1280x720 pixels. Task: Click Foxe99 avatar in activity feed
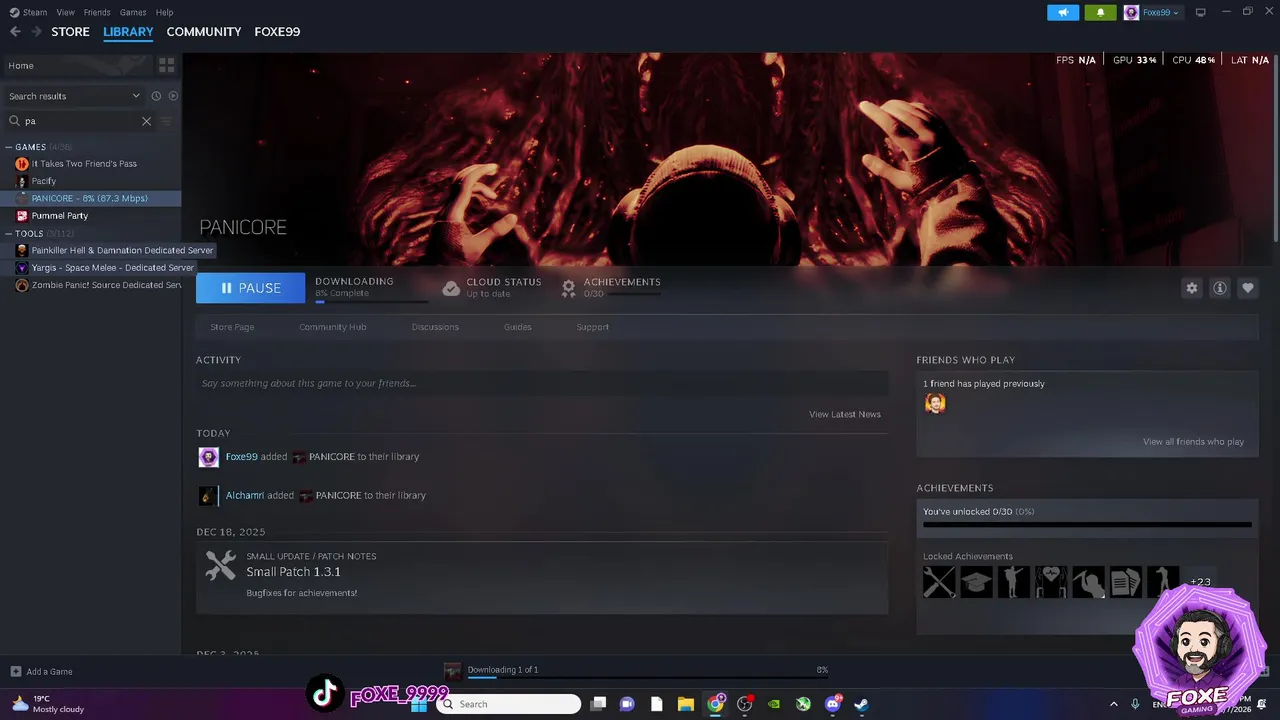pyautogui.click(x=209, y=457)
